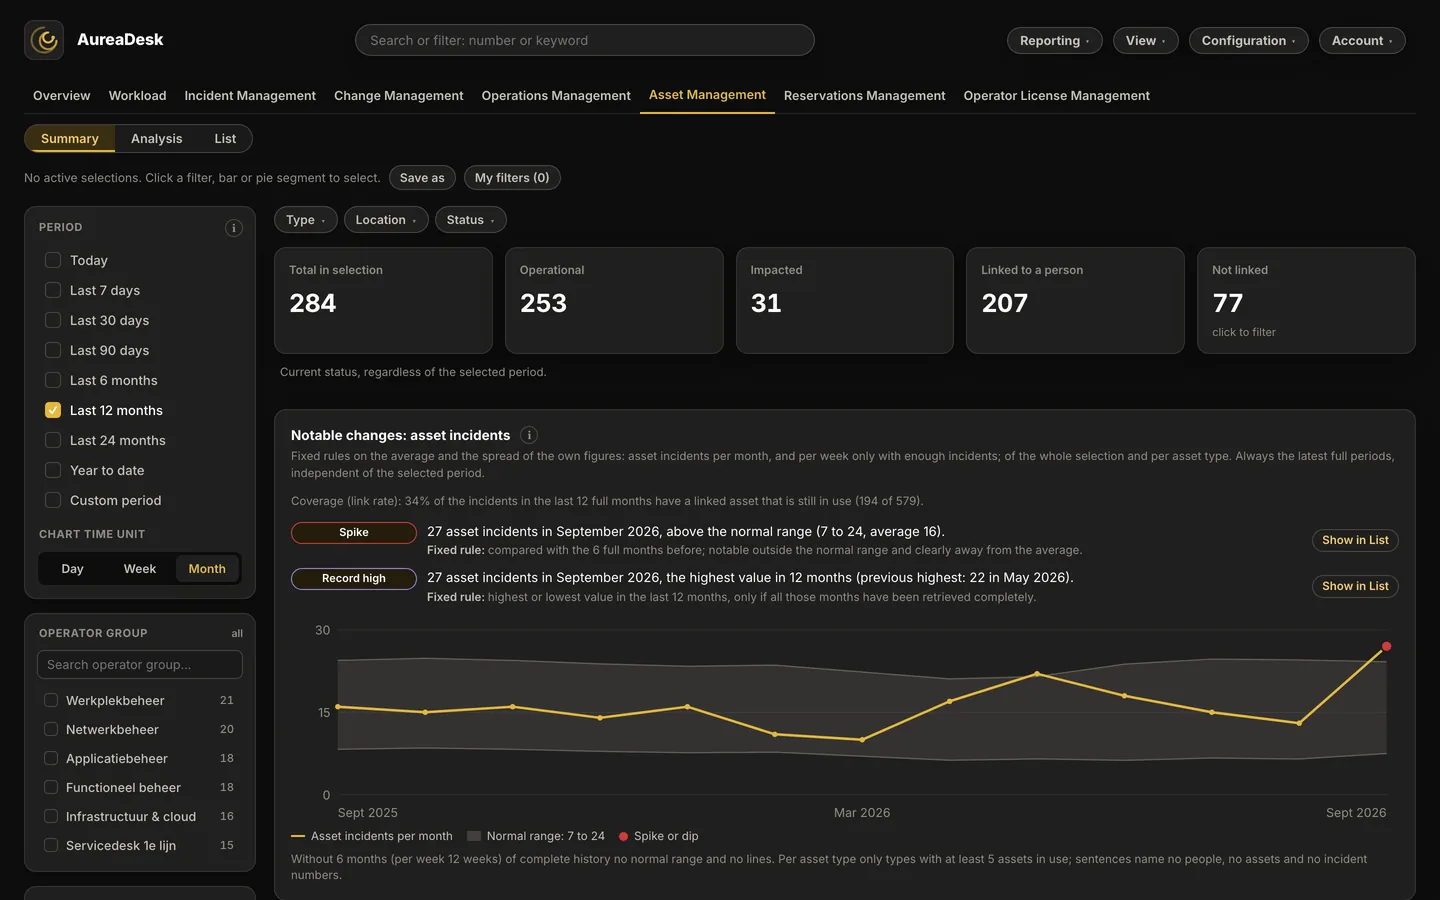This screenshot has height=900, width=1440.
Task: Click the Save as button
Action: tap(422, 178)
